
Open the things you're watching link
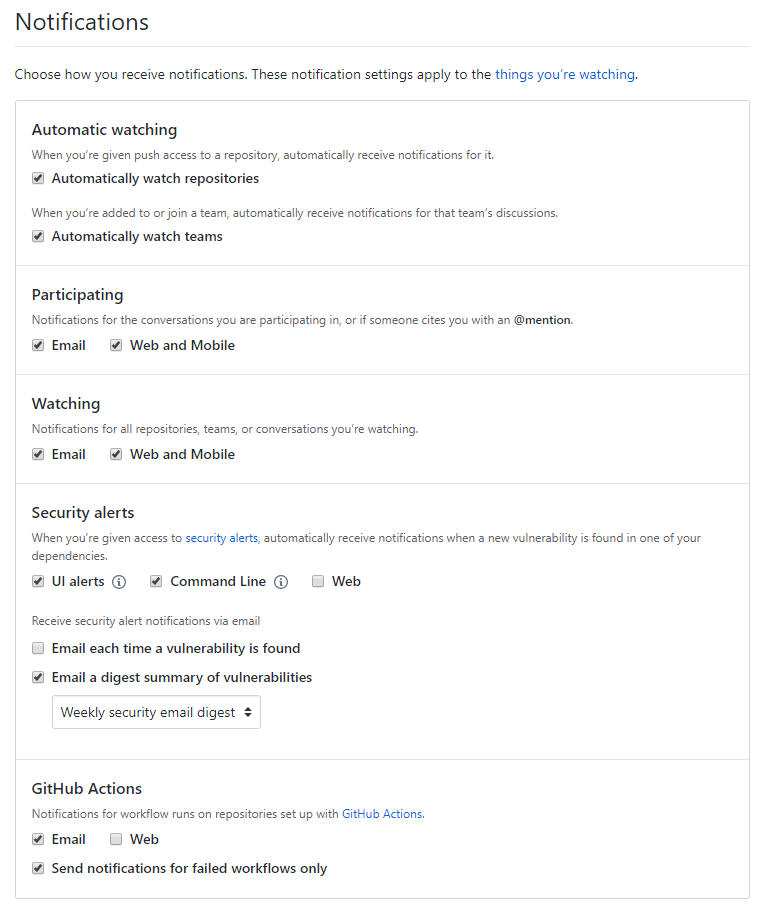(x=564, y=74)
